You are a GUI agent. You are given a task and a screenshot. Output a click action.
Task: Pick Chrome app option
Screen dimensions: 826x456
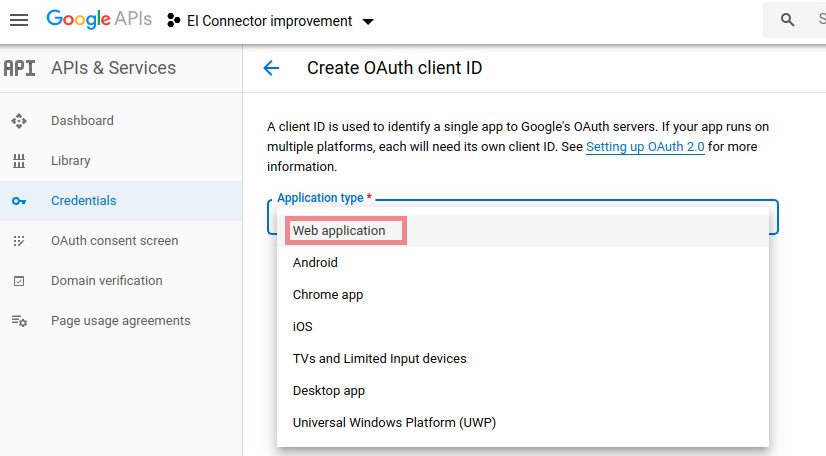coord(327,295)
